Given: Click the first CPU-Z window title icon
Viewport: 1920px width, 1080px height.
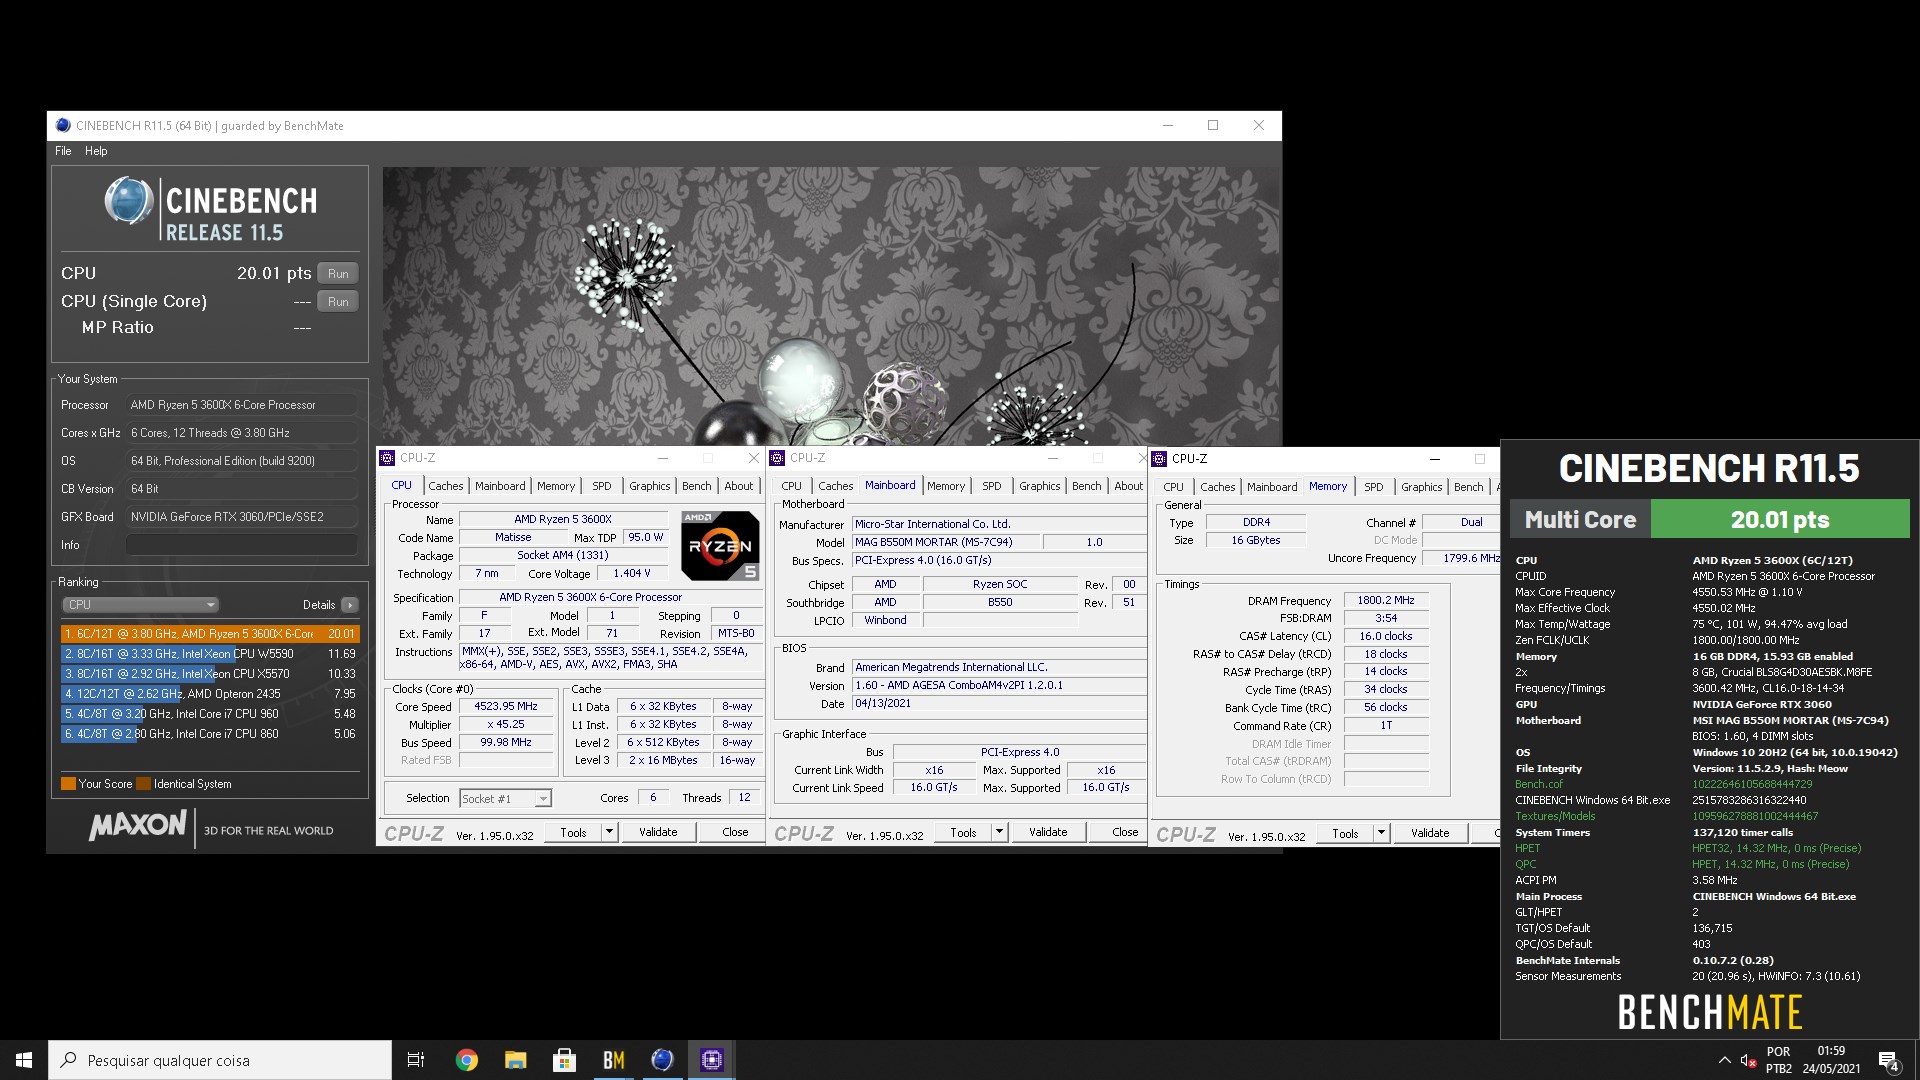Looking at the screenshot, I should pyautogui.click(x=387, y=458).
